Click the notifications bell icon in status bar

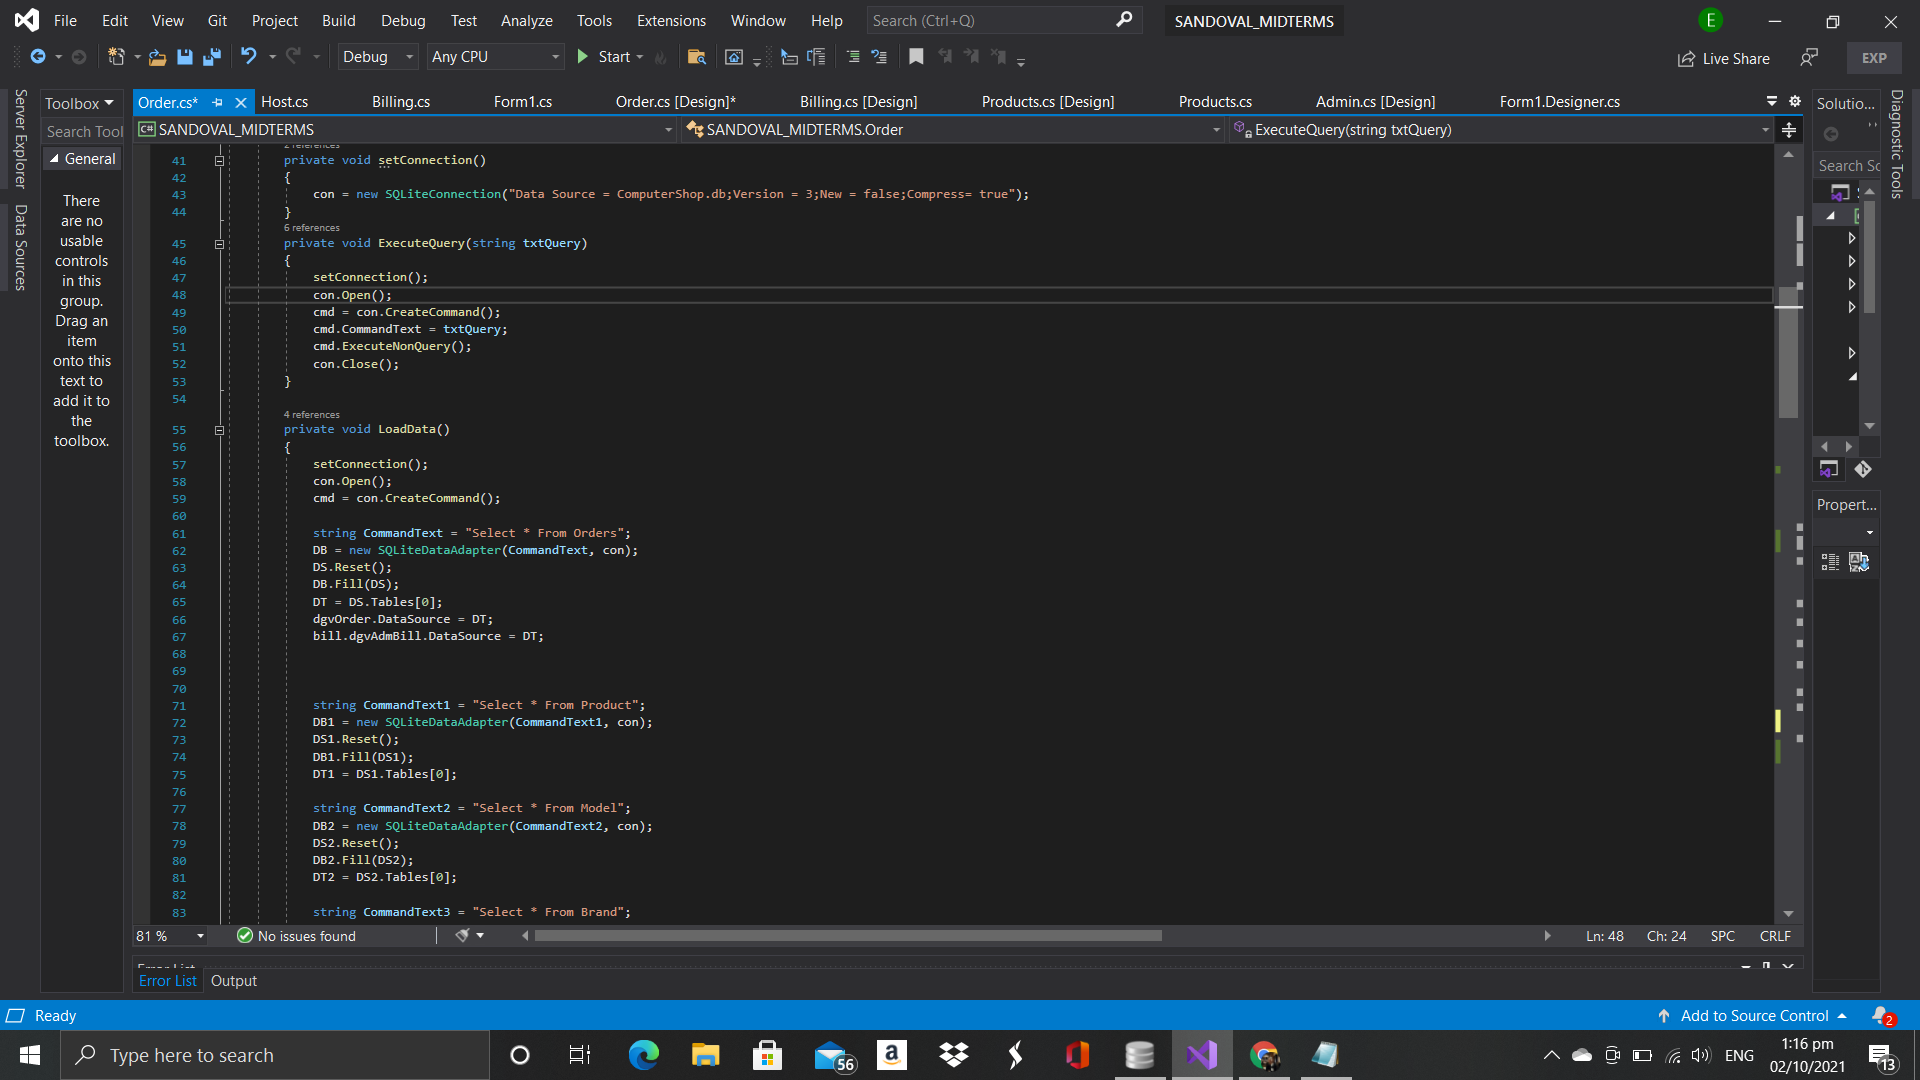click(1883, 1016)
